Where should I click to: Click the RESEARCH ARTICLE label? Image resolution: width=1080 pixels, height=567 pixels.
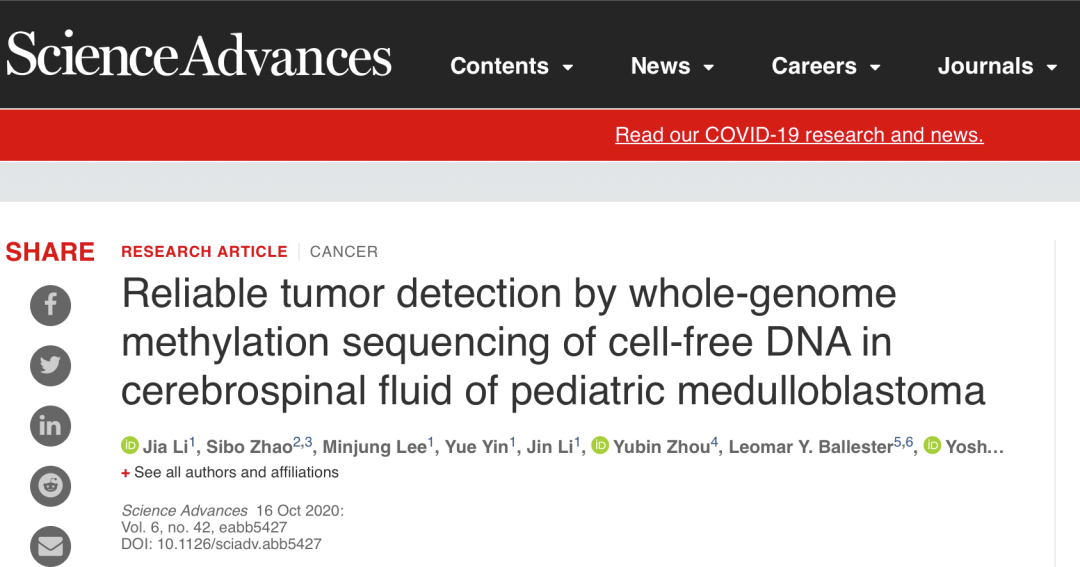click(x=204, y=252)
